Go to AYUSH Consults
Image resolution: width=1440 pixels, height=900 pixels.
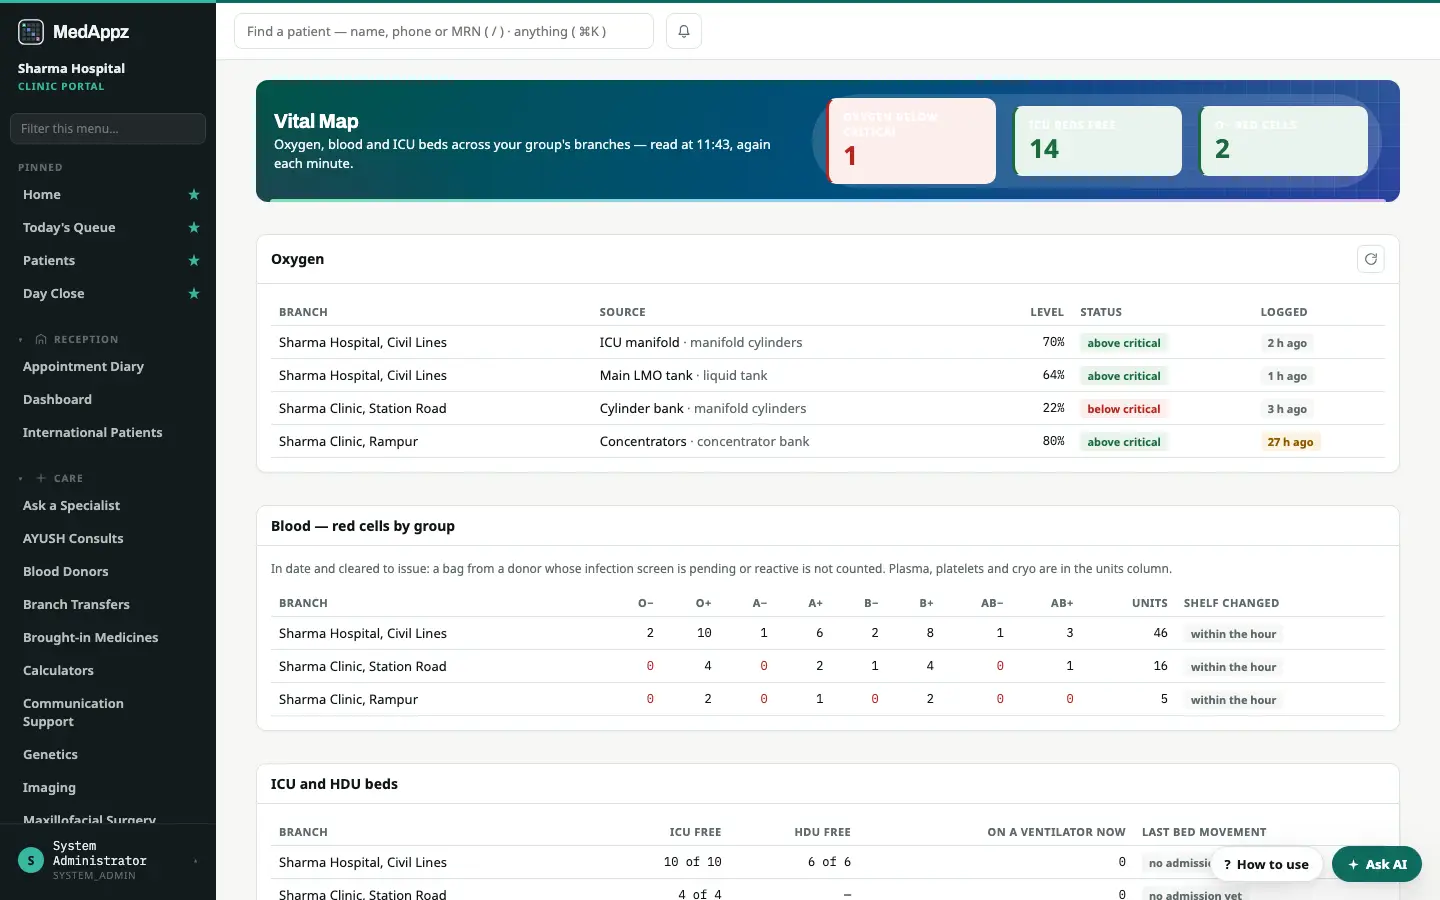(x=73, y=538)
